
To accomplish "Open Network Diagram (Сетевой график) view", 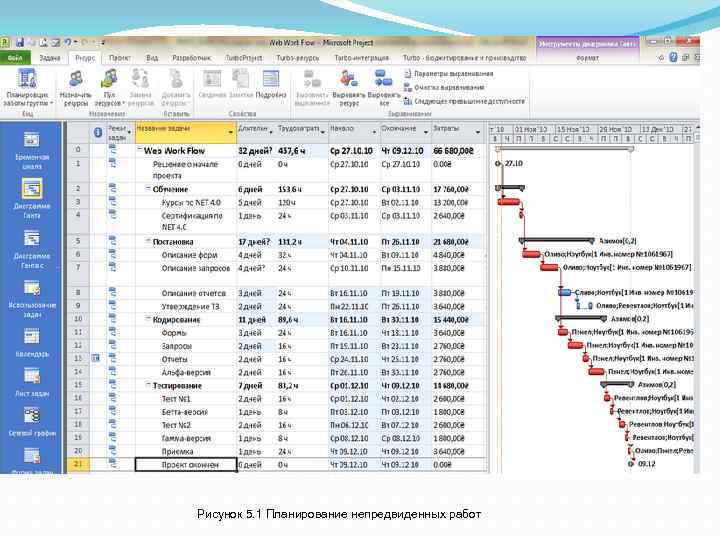I will (x=32, y=422).
